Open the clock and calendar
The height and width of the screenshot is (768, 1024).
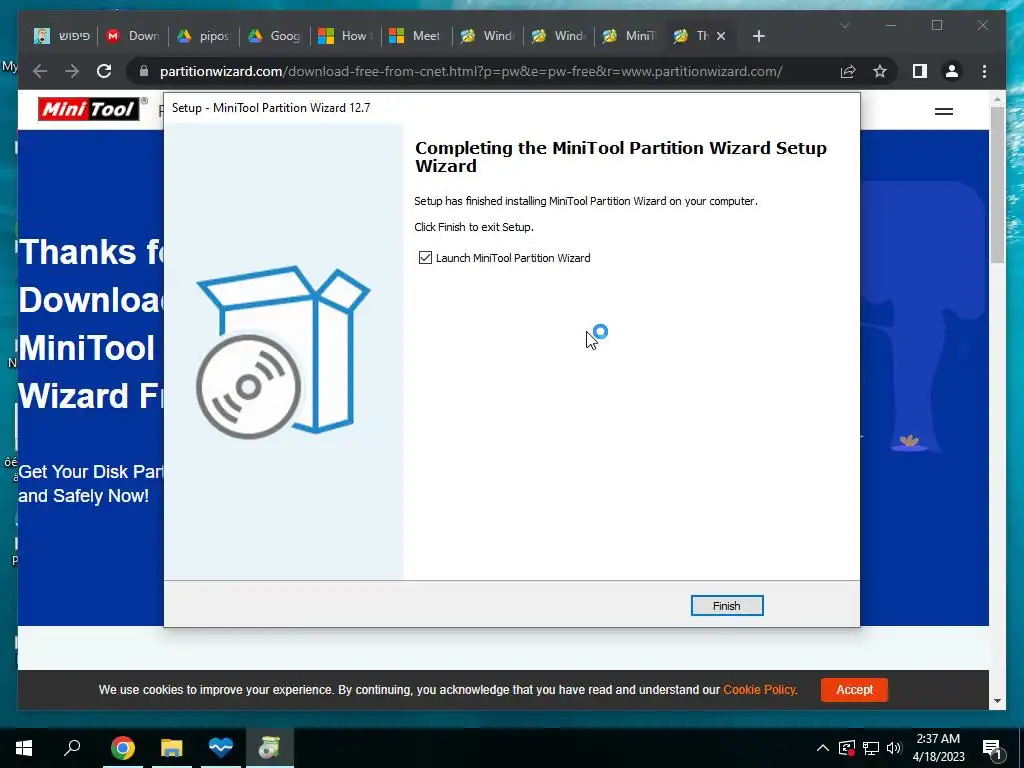click(x=938, y=748)
